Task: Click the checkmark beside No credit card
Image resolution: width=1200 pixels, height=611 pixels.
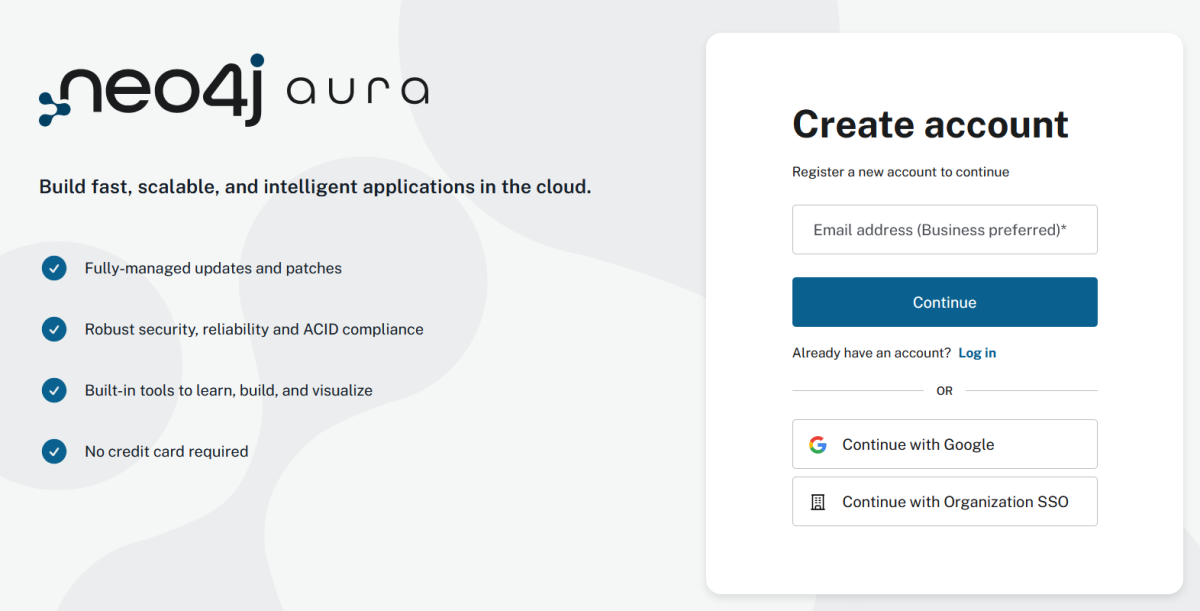Action: point(54,451)
